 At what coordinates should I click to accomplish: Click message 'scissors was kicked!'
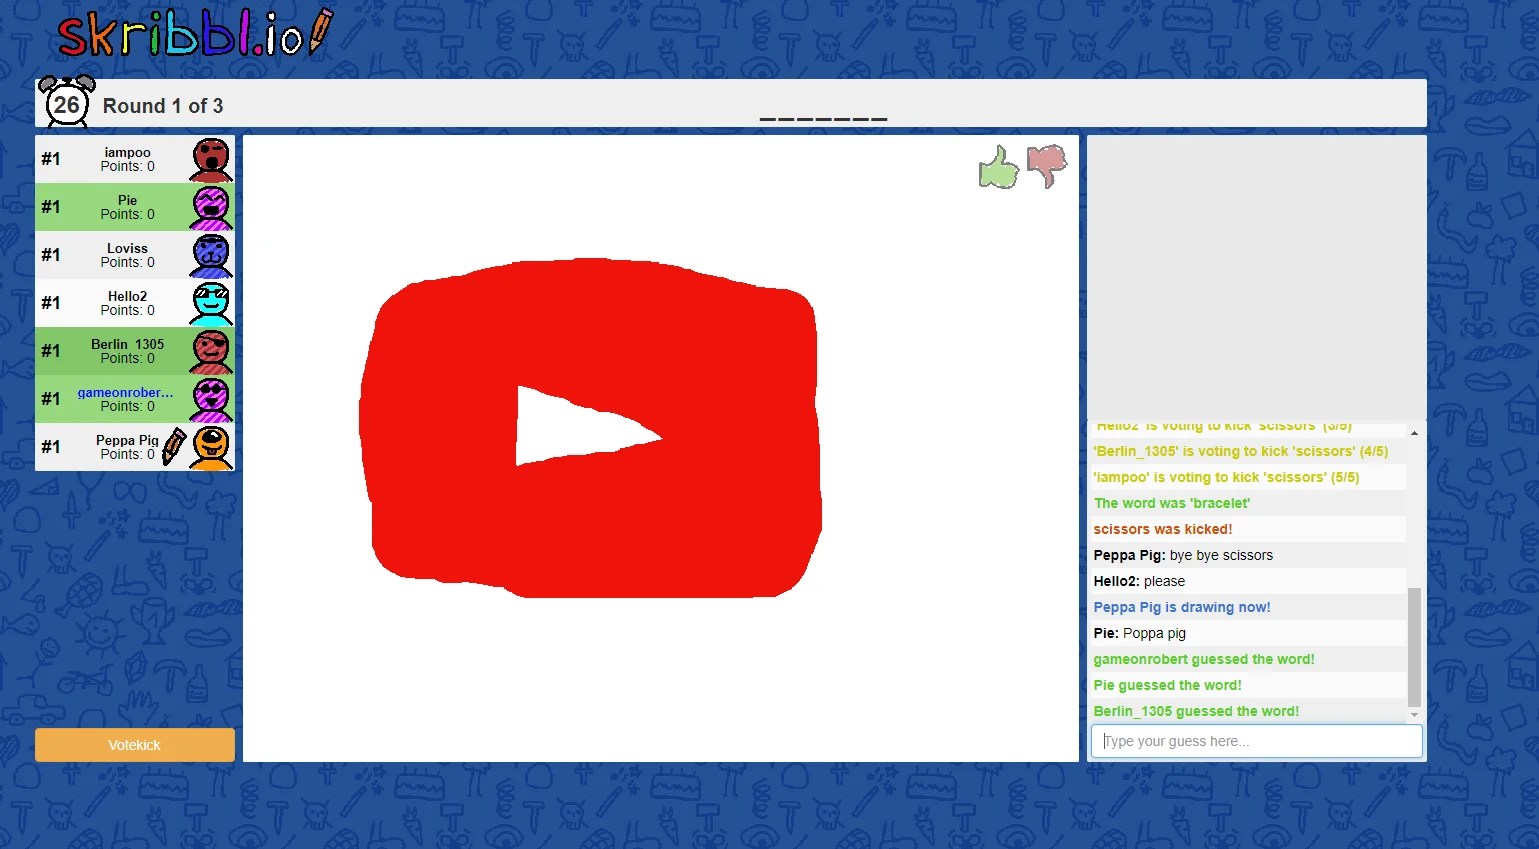coord(1162,529)
